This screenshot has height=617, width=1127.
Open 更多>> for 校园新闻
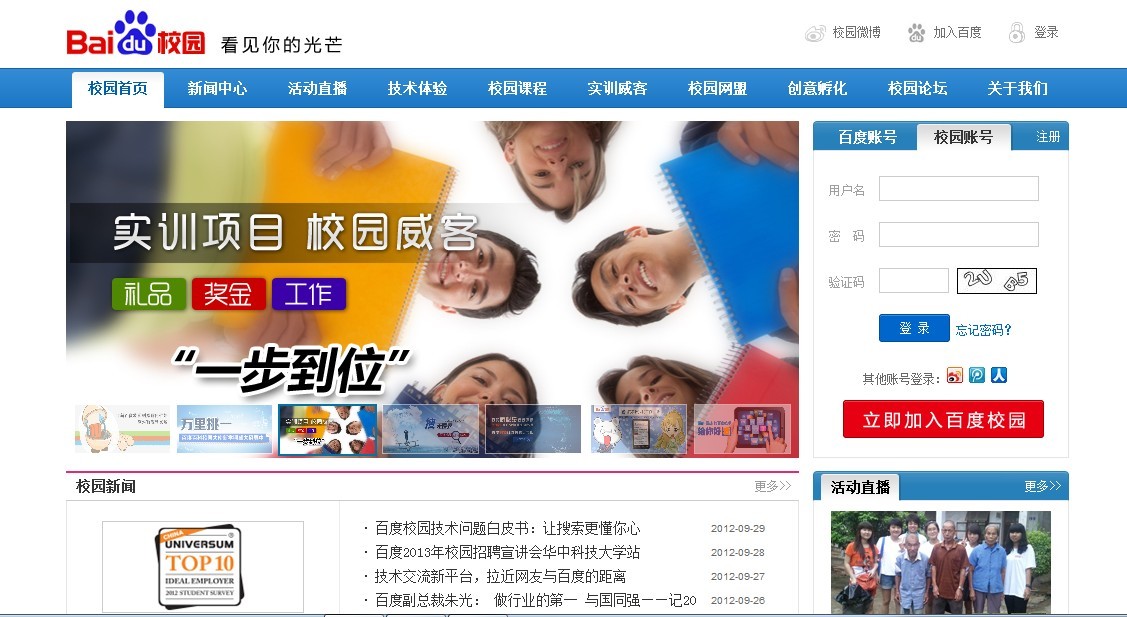(773, 486)
